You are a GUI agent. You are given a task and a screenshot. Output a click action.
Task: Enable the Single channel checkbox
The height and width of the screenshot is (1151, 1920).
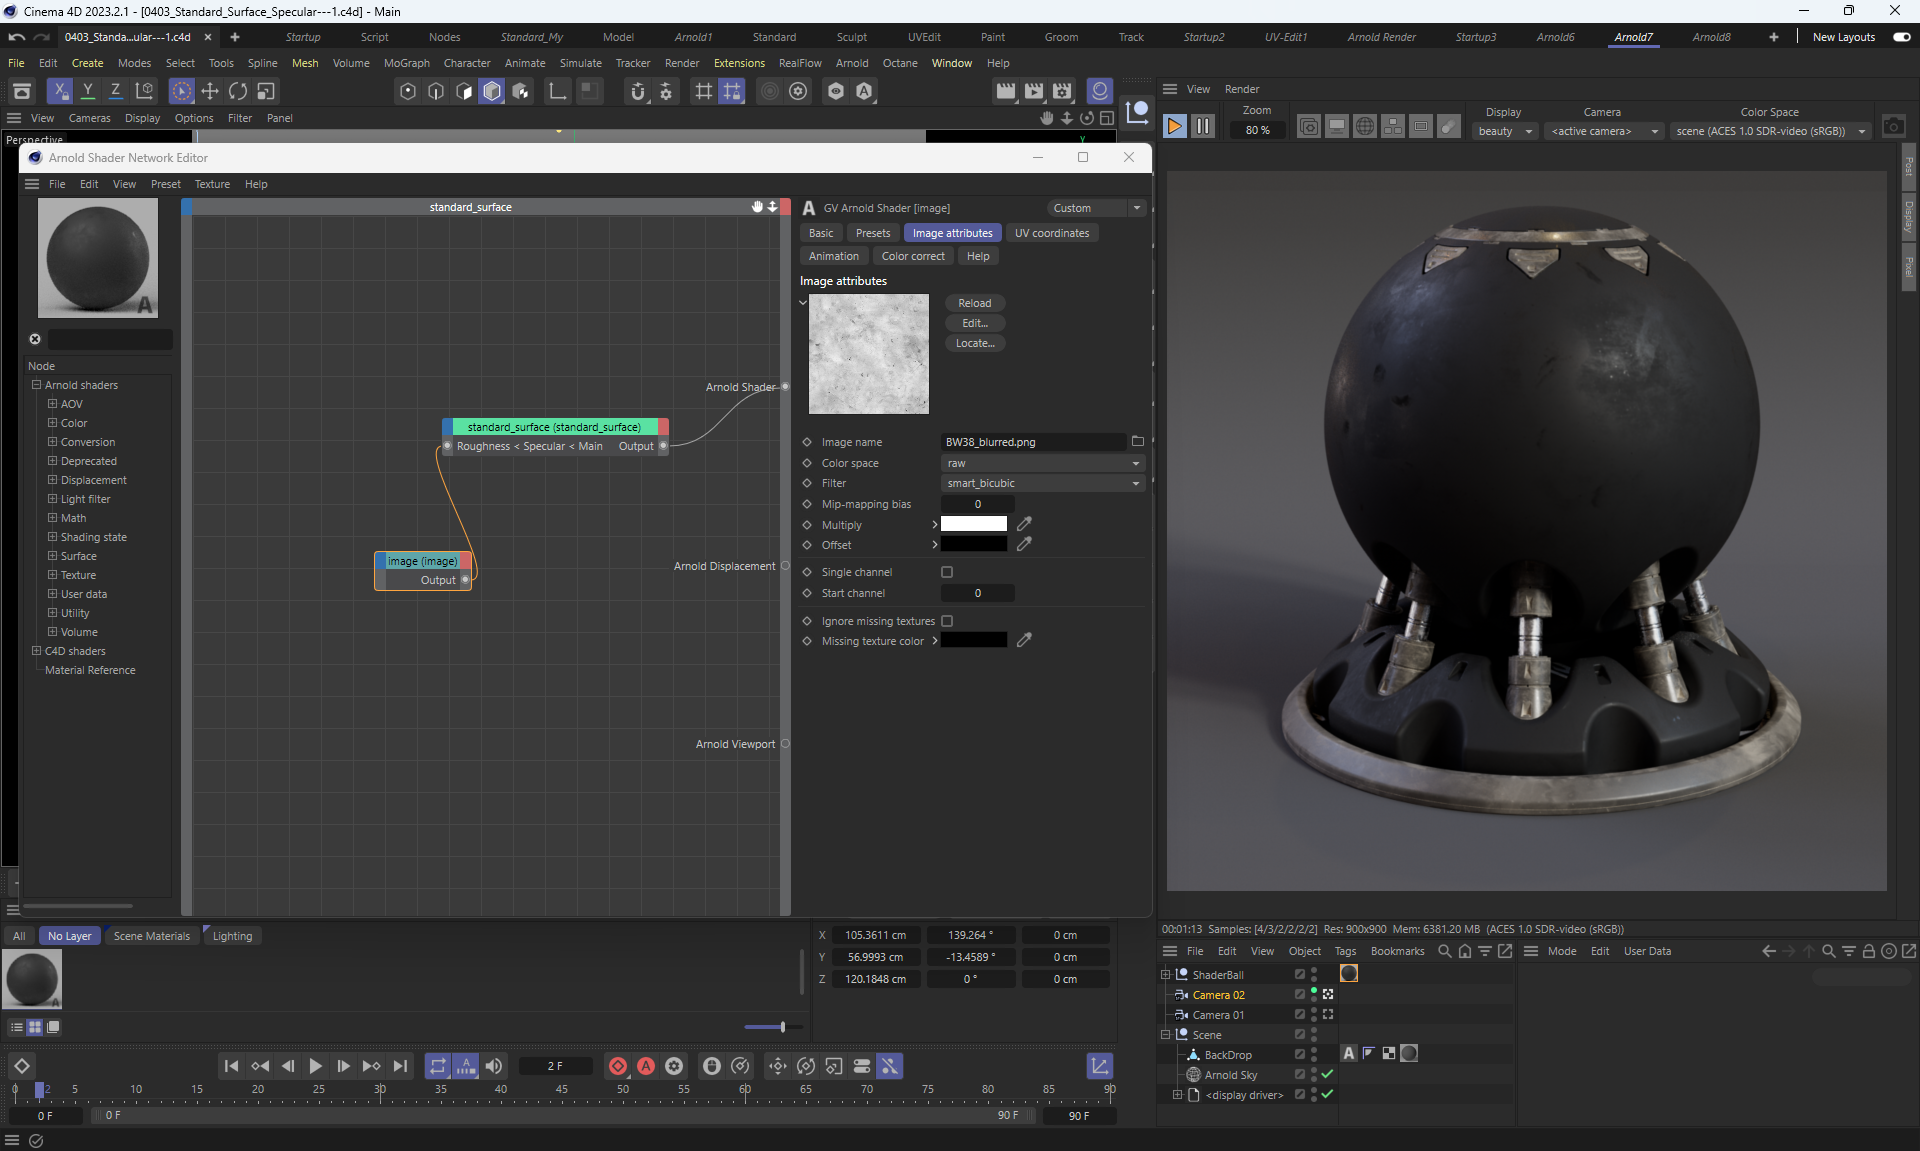pos(947,572)
